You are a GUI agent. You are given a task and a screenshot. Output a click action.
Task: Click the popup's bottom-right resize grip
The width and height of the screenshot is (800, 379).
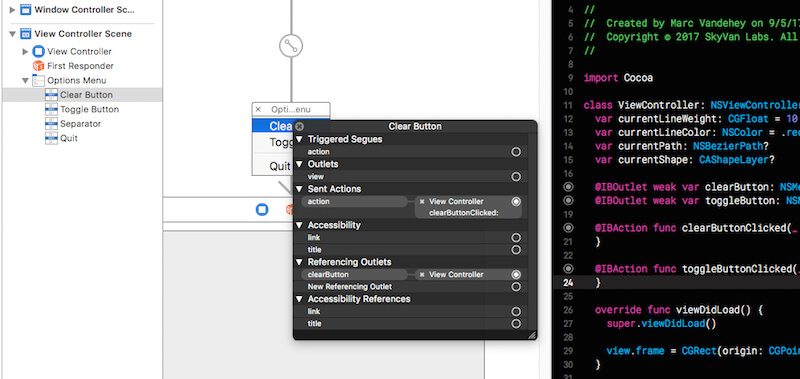[531, 335]
